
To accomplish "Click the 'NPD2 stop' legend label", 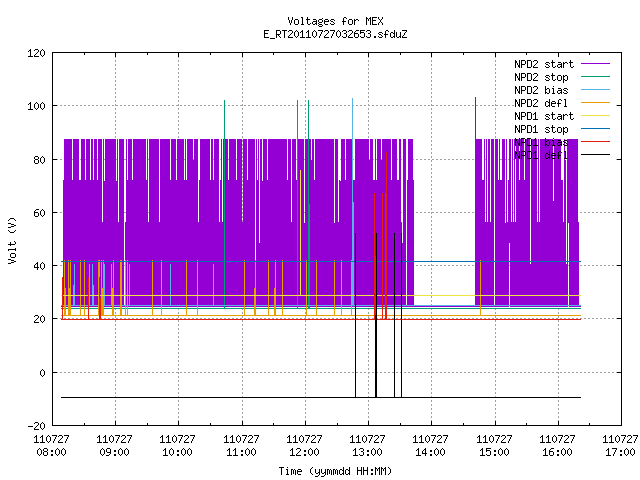I will coord(541,77).
